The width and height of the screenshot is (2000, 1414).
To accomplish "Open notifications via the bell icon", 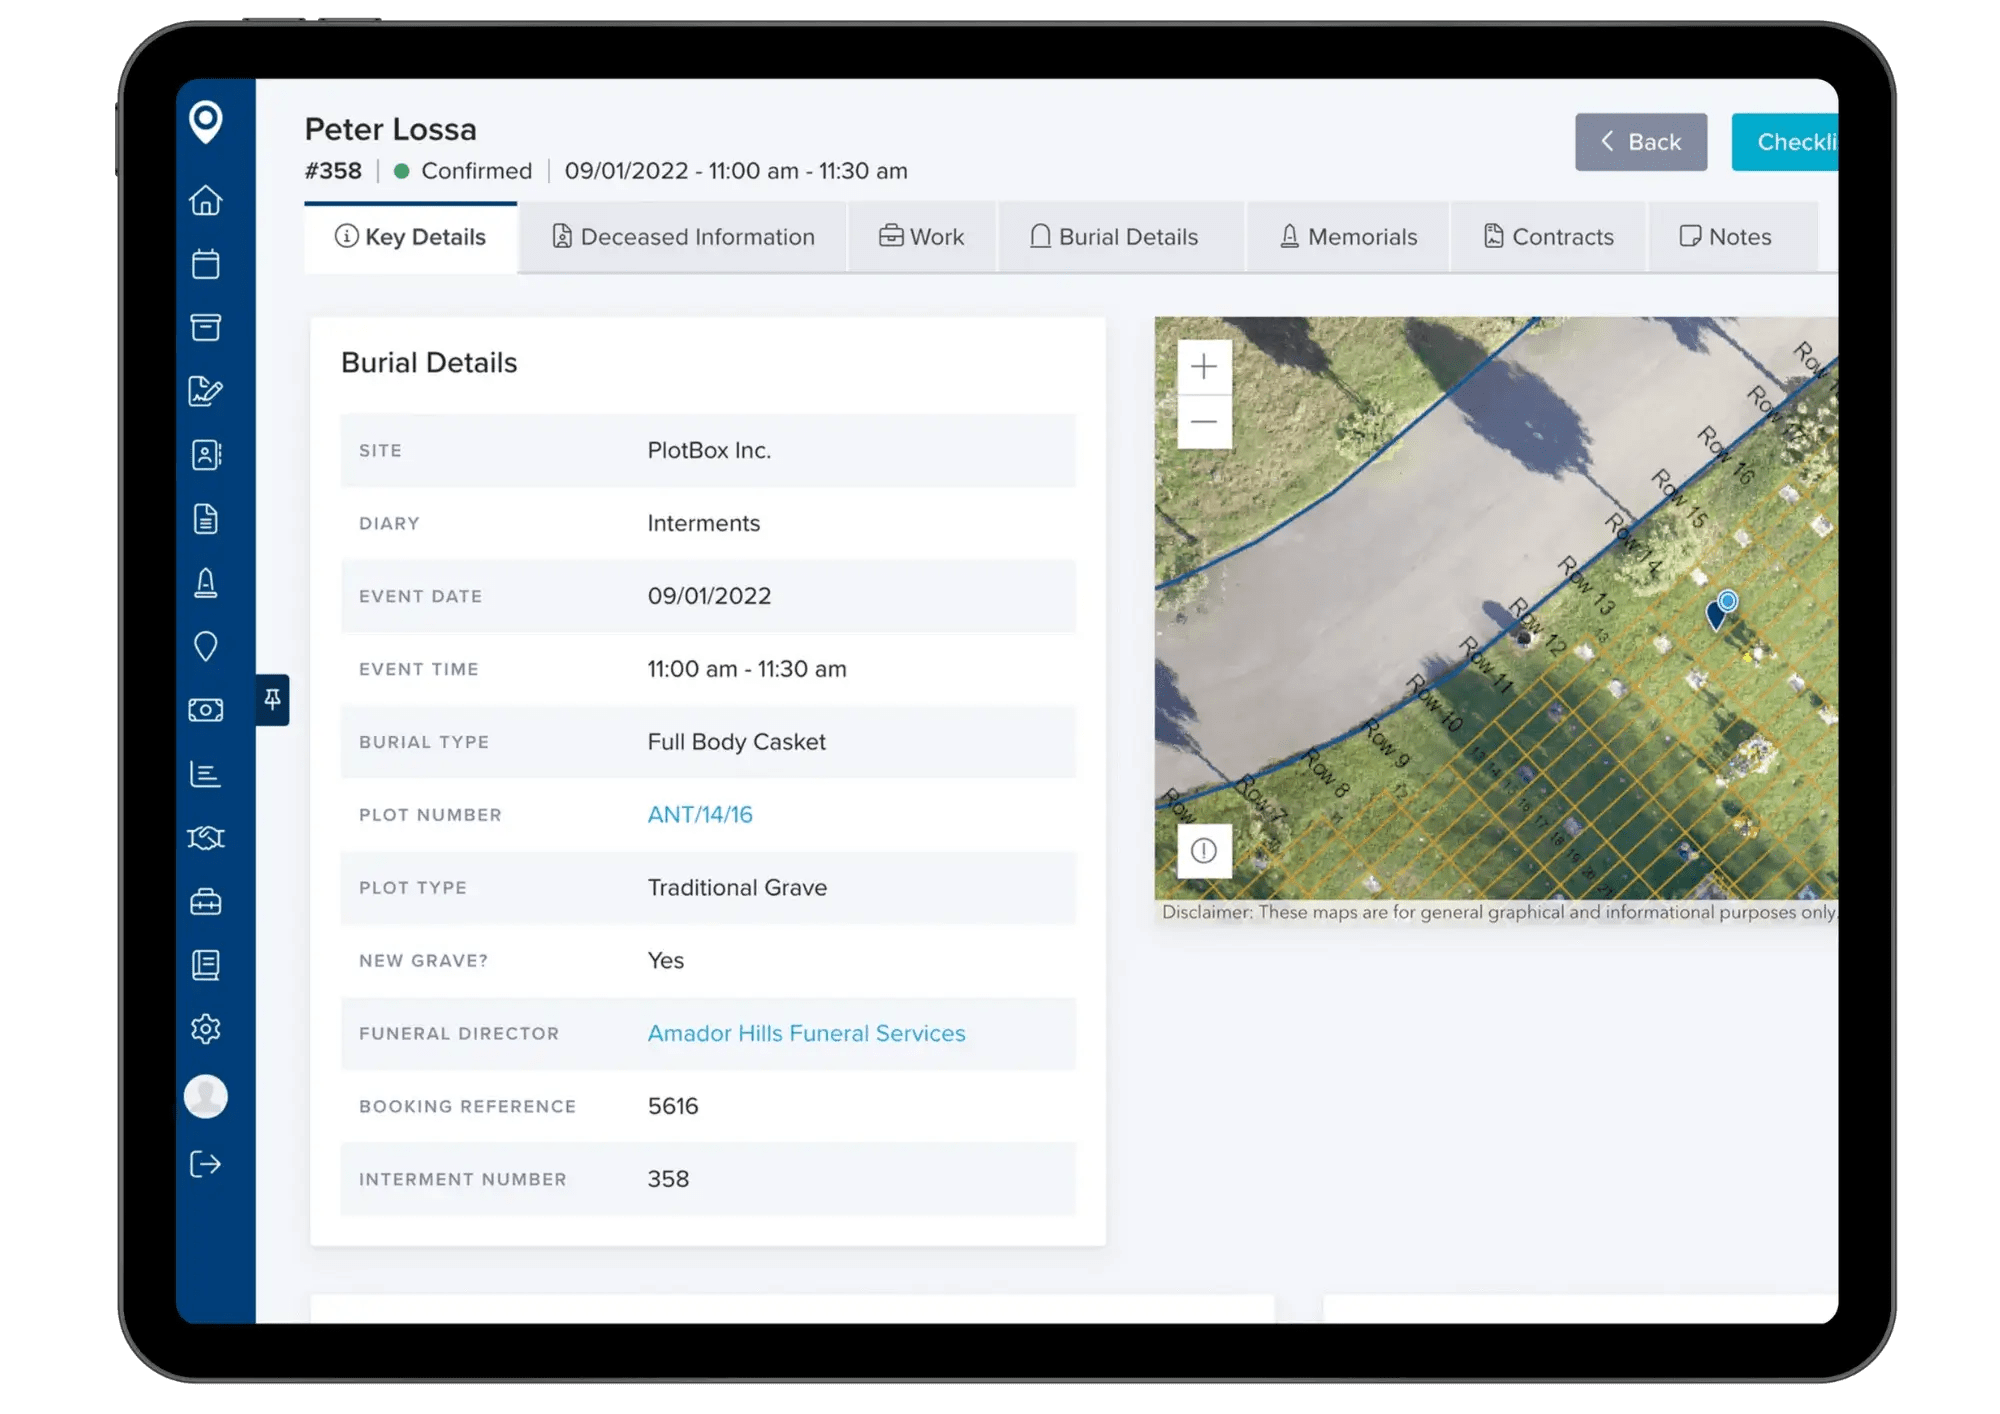I will pos(206,583).
